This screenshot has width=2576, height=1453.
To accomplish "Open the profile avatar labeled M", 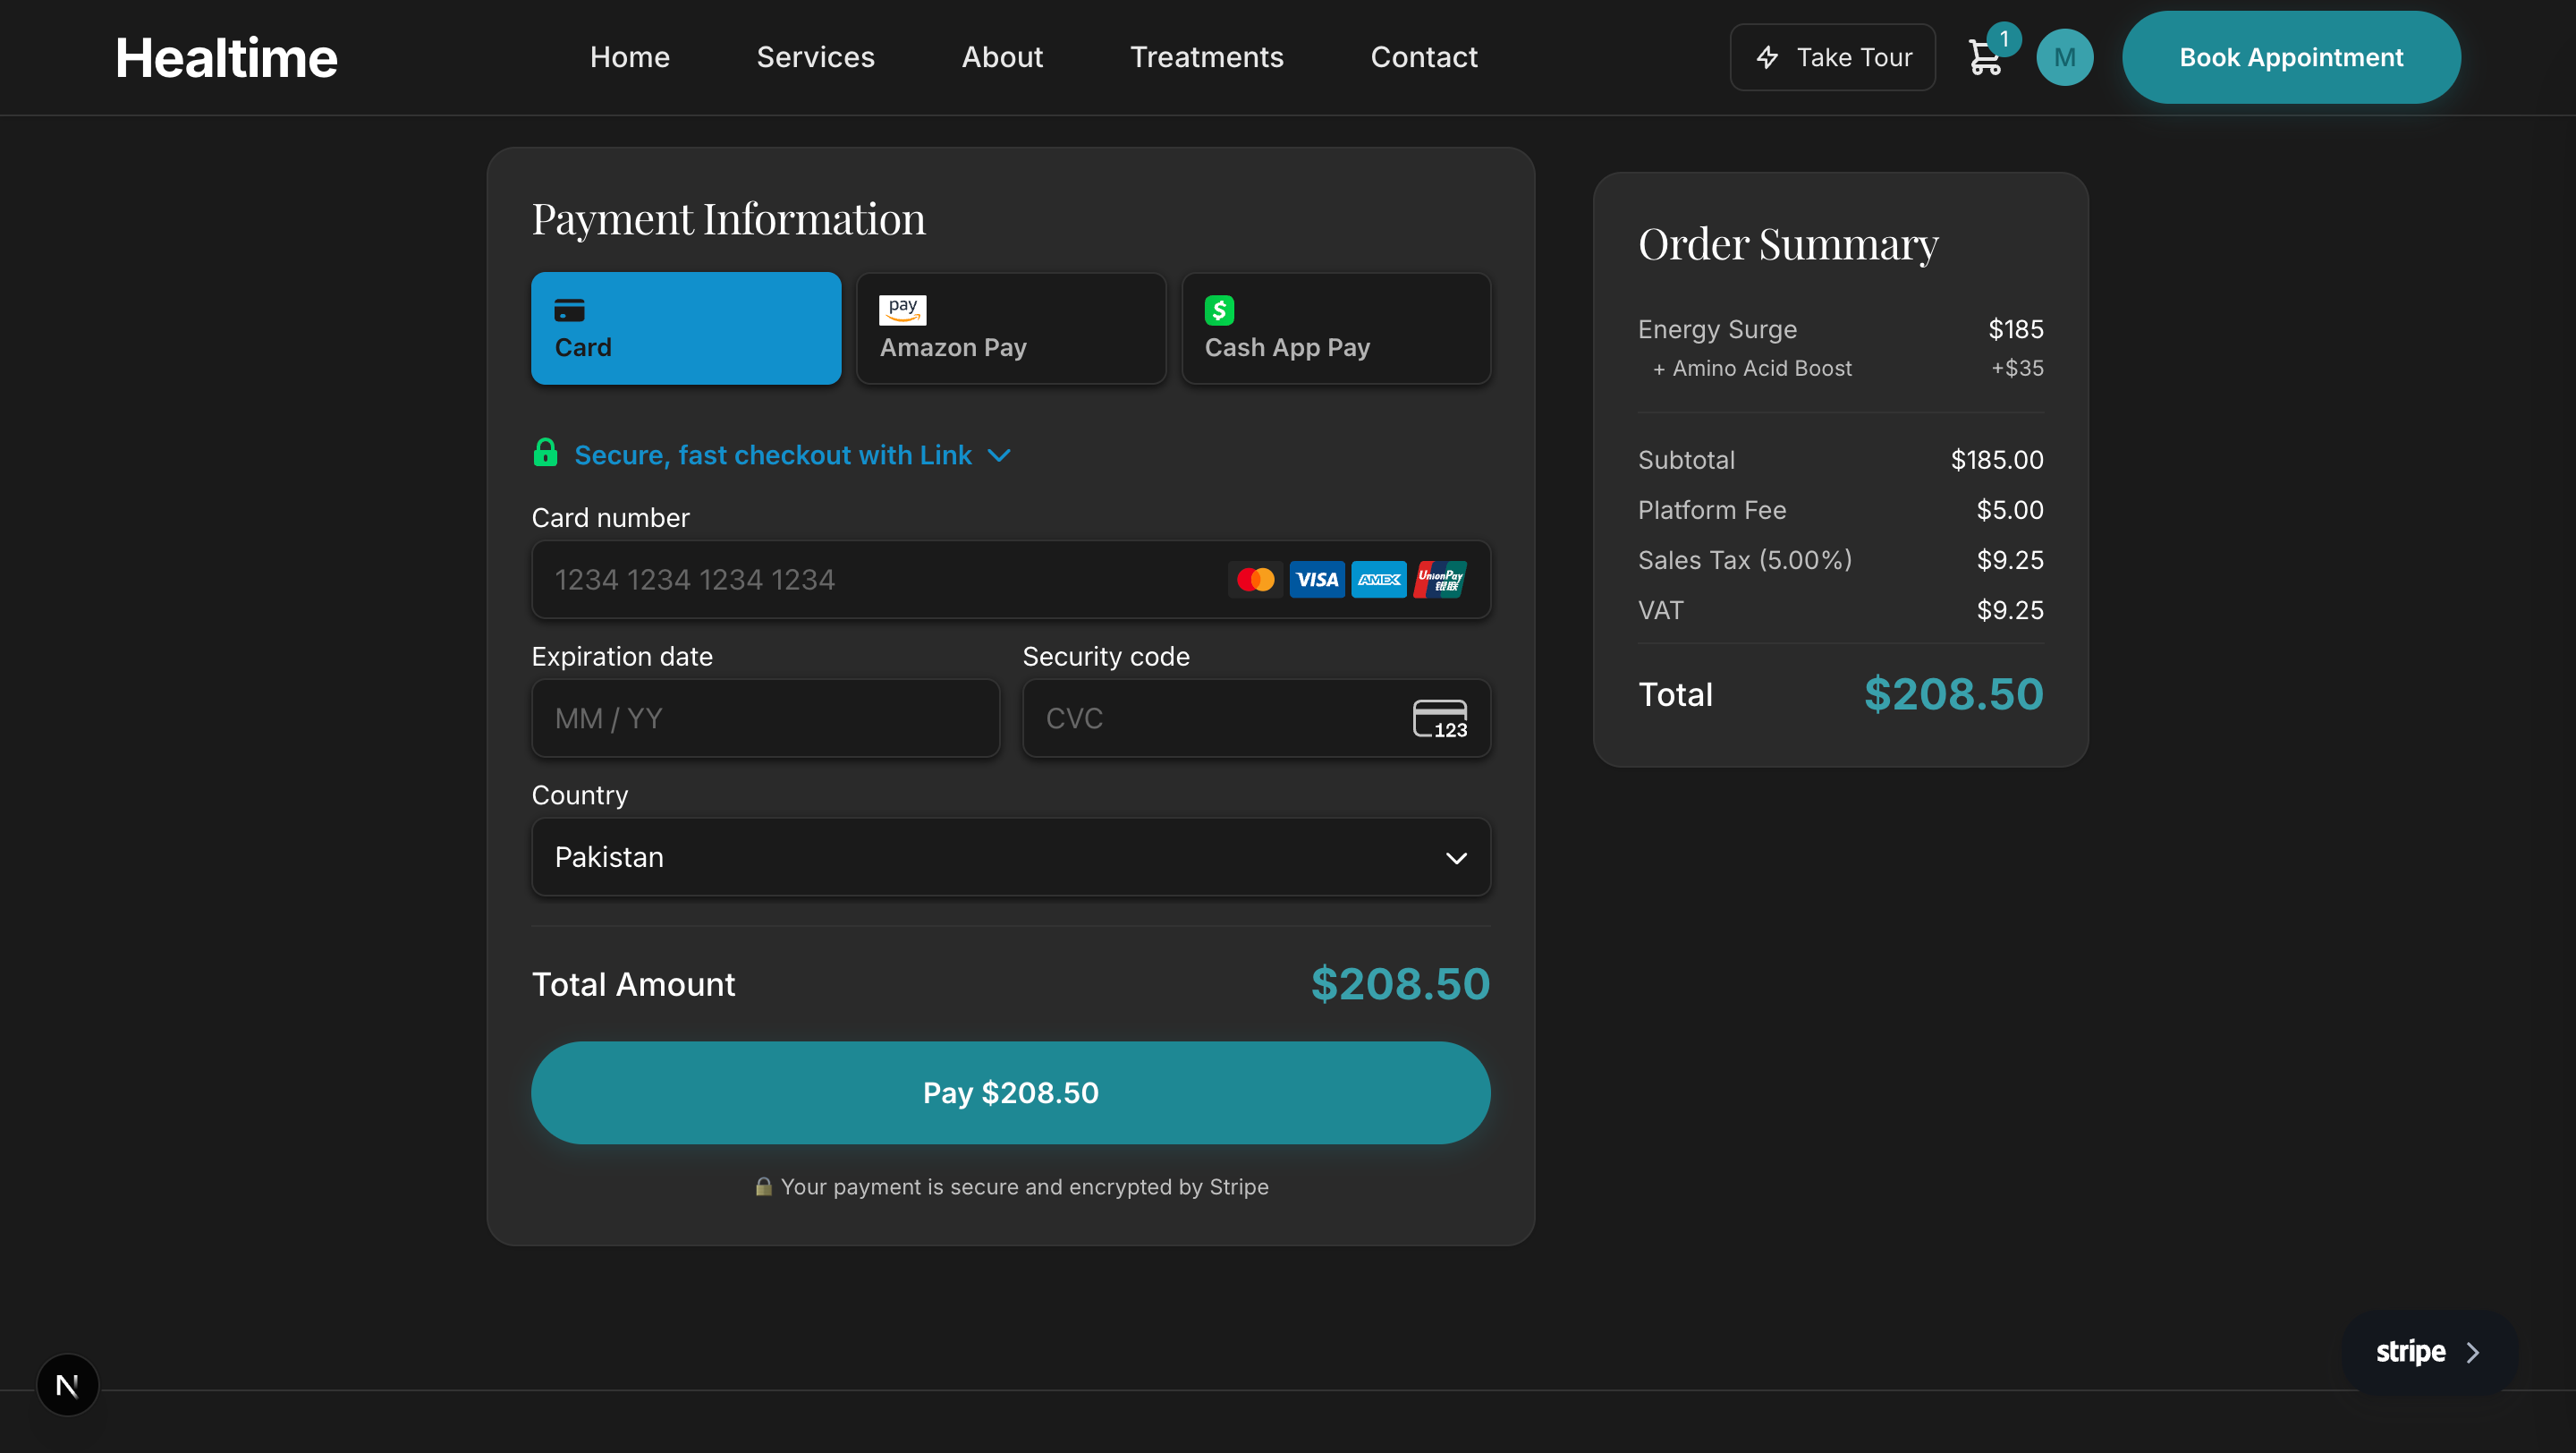I will tap(2065, 57).
